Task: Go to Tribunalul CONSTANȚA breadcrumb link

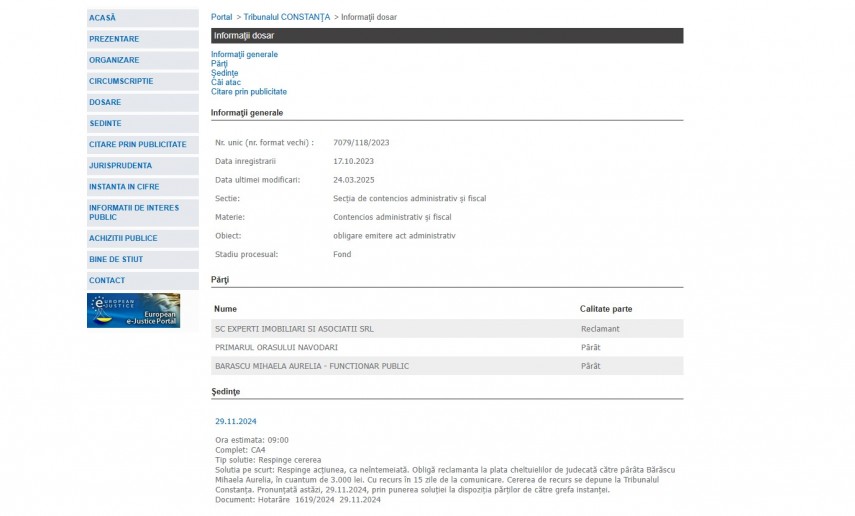Action: 286,17
